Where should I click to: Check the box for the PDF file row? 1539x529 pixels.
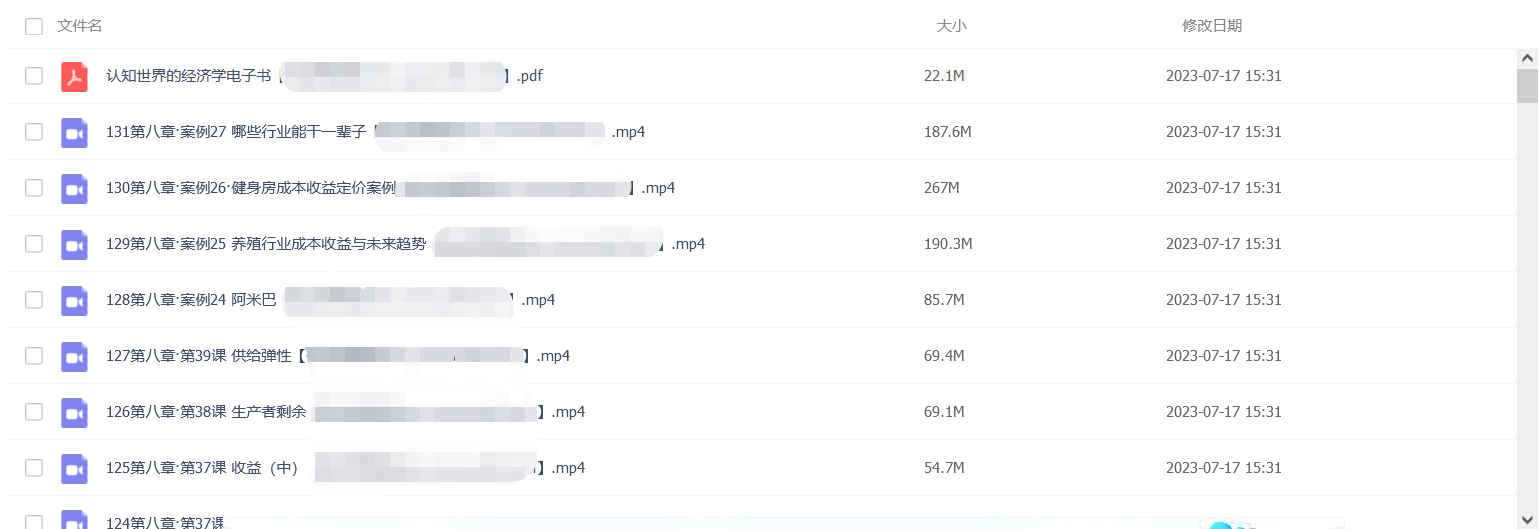(x=34, y=76)
